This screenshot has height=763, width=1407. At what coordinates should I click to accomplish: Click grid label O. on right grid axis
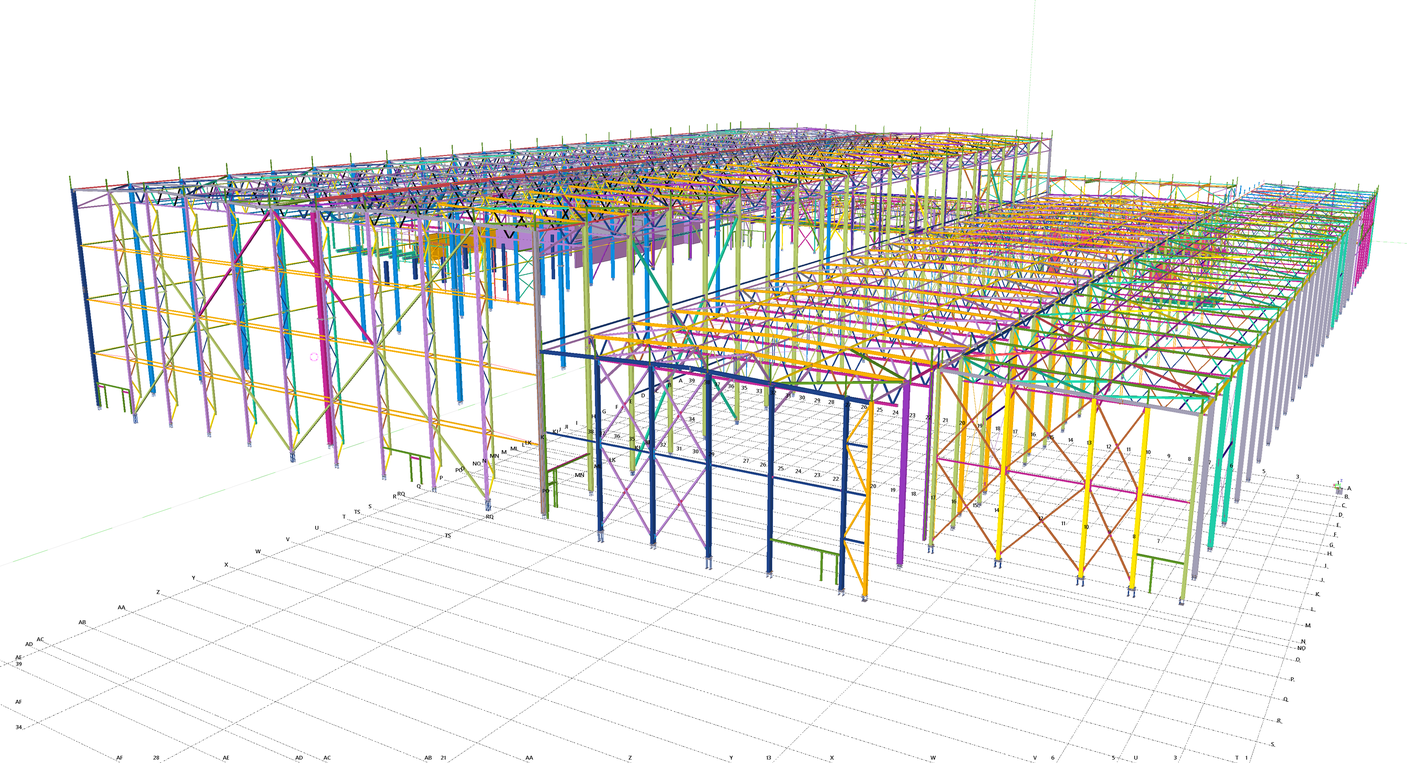tap(1298, 660)
